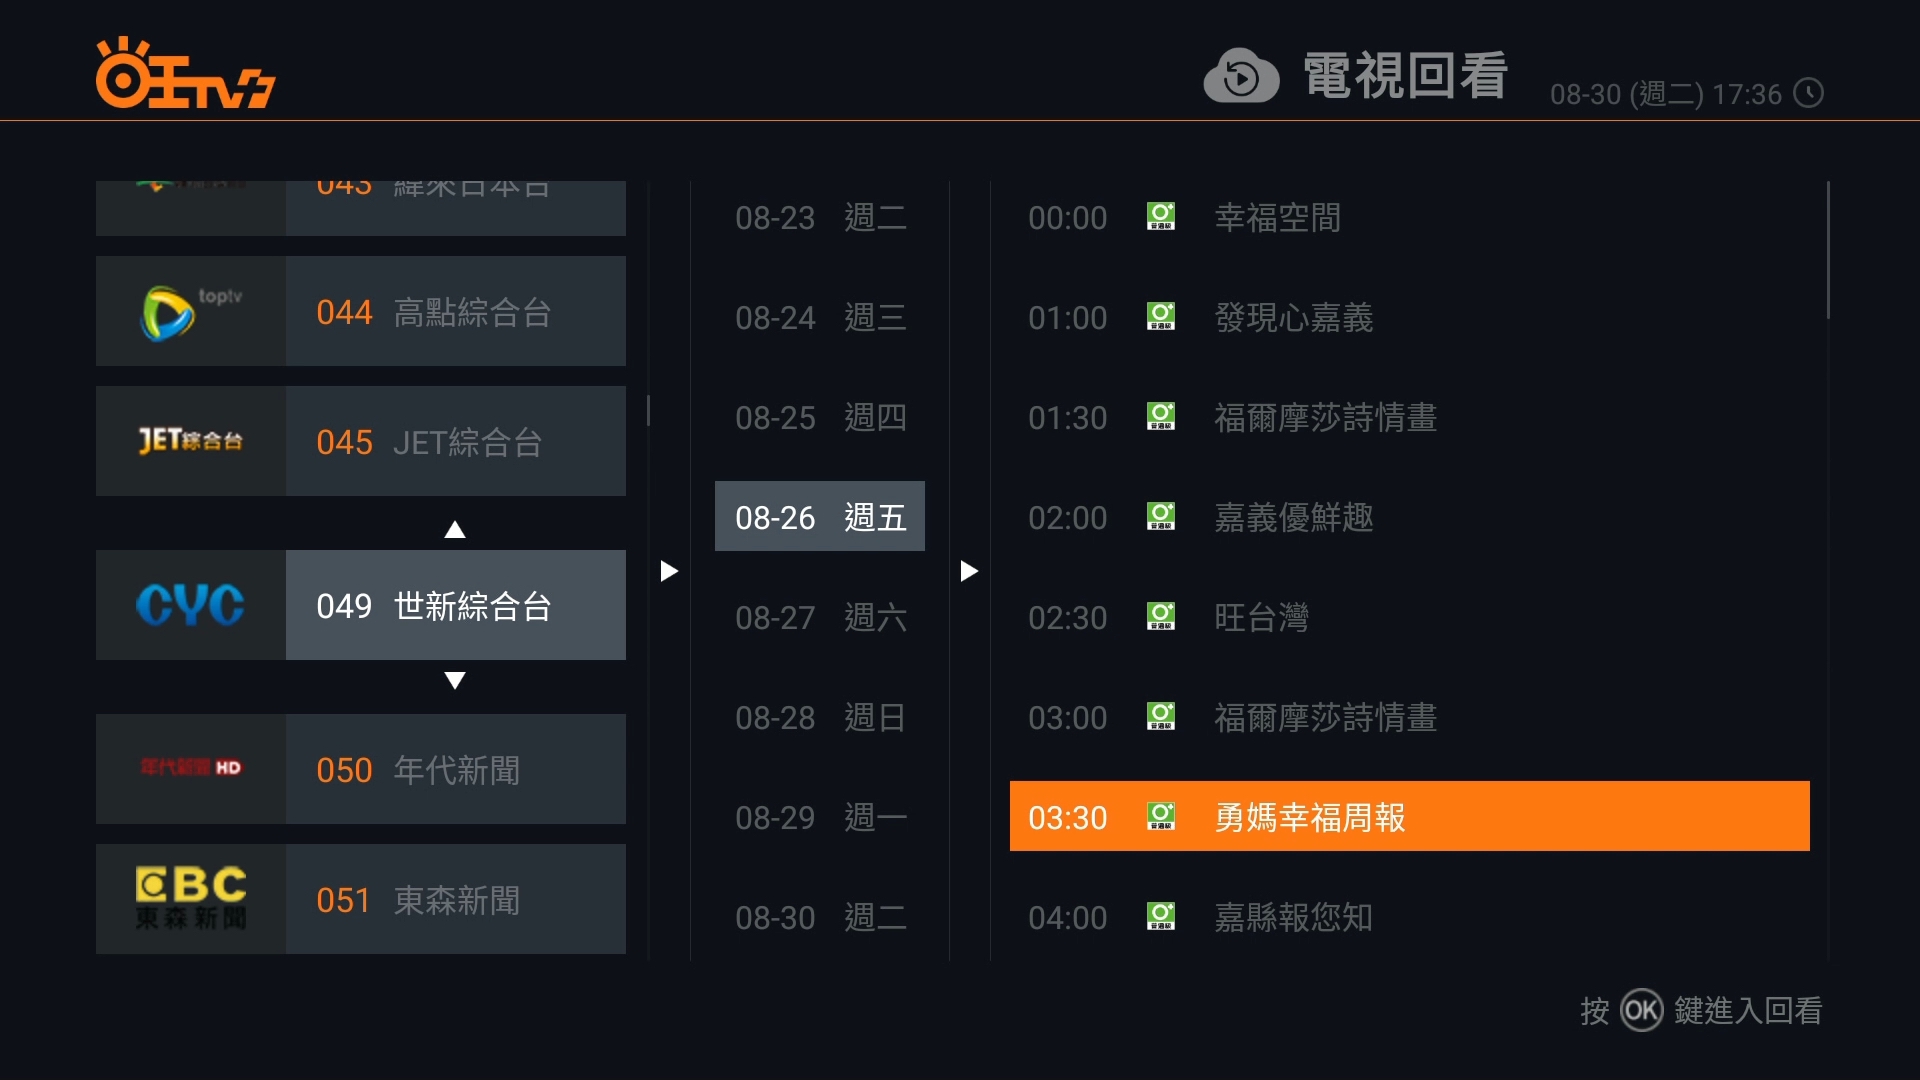This screenshot has height=1080, width=1920.
Task: Select date 08-30 週二
Action: pos(820,917)
